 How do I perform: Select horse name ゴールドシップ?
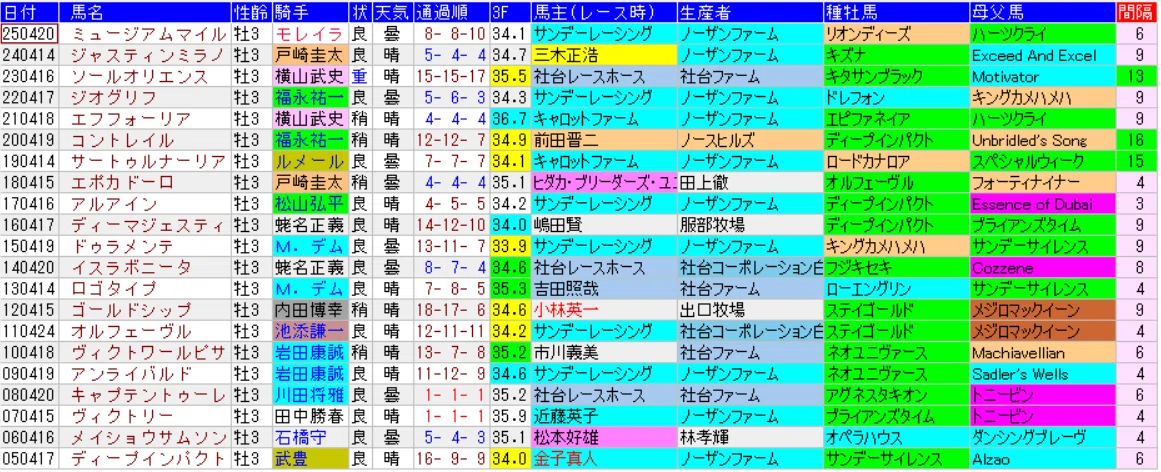130,310
